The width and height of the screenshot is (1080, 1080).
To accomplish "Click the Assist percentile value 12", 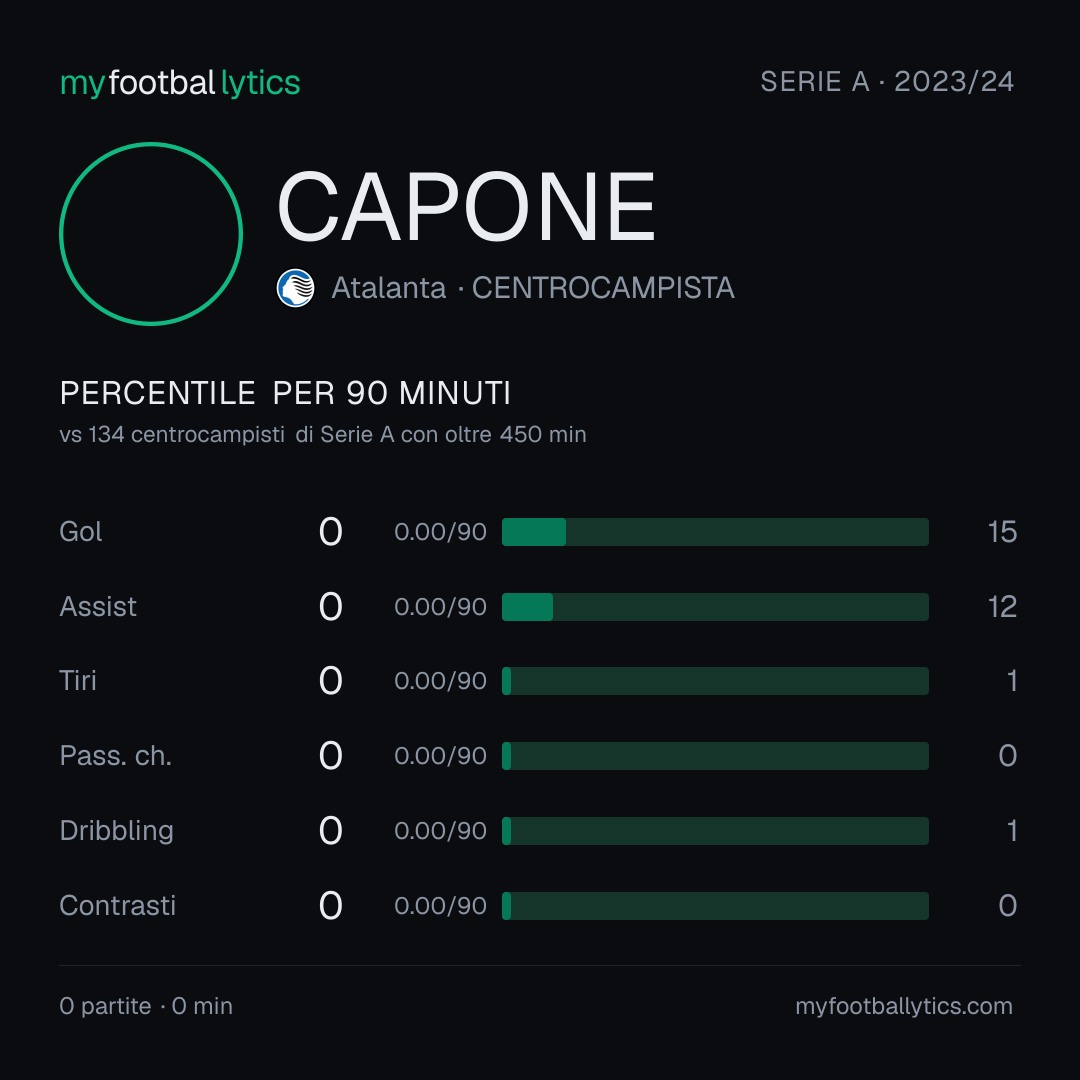I will point(1002,607).
